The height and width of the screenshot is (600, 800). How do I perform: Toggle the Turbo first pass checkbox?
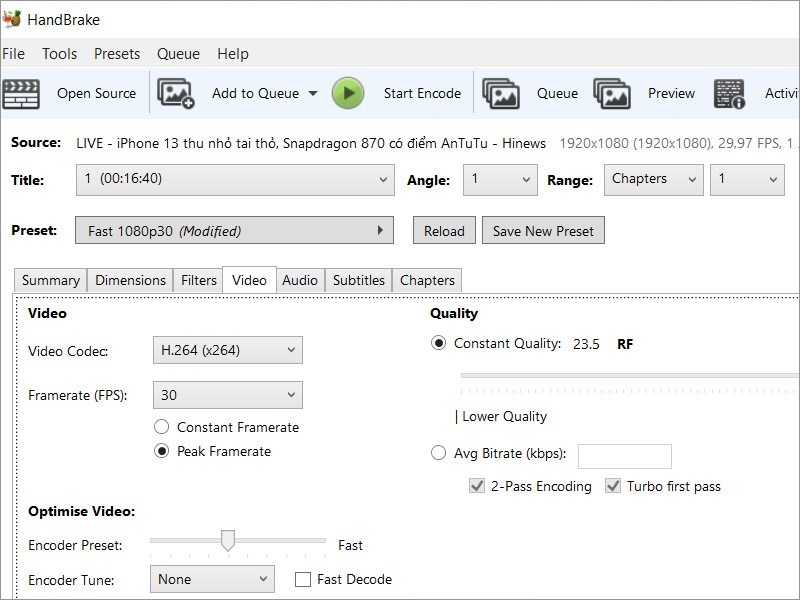(613, 486)
